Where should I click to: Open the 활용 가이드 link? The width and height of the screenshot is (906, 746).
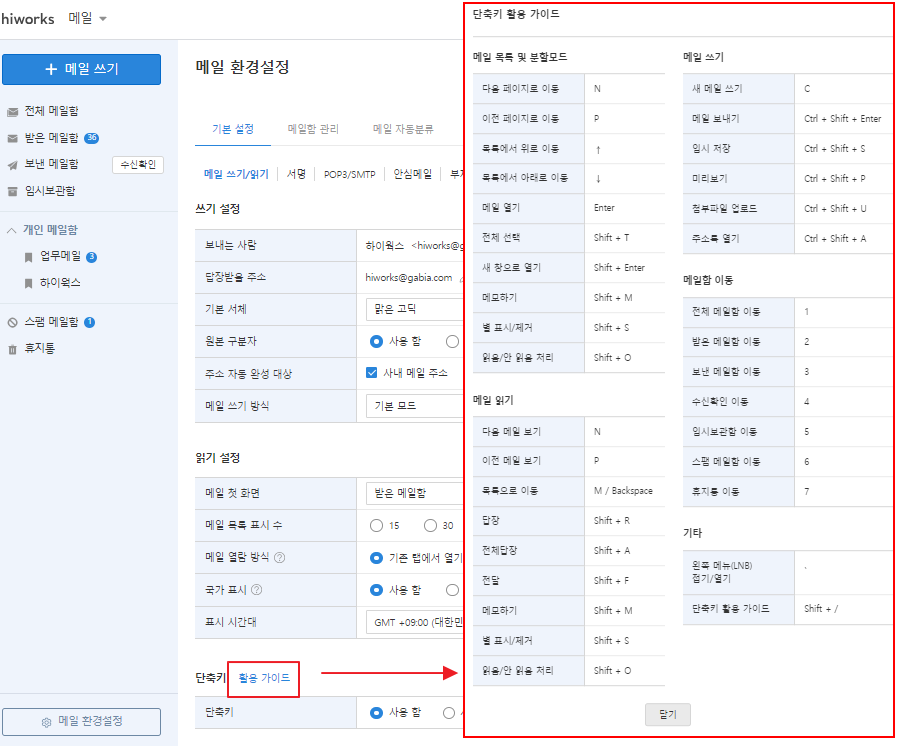pos(264,678)
